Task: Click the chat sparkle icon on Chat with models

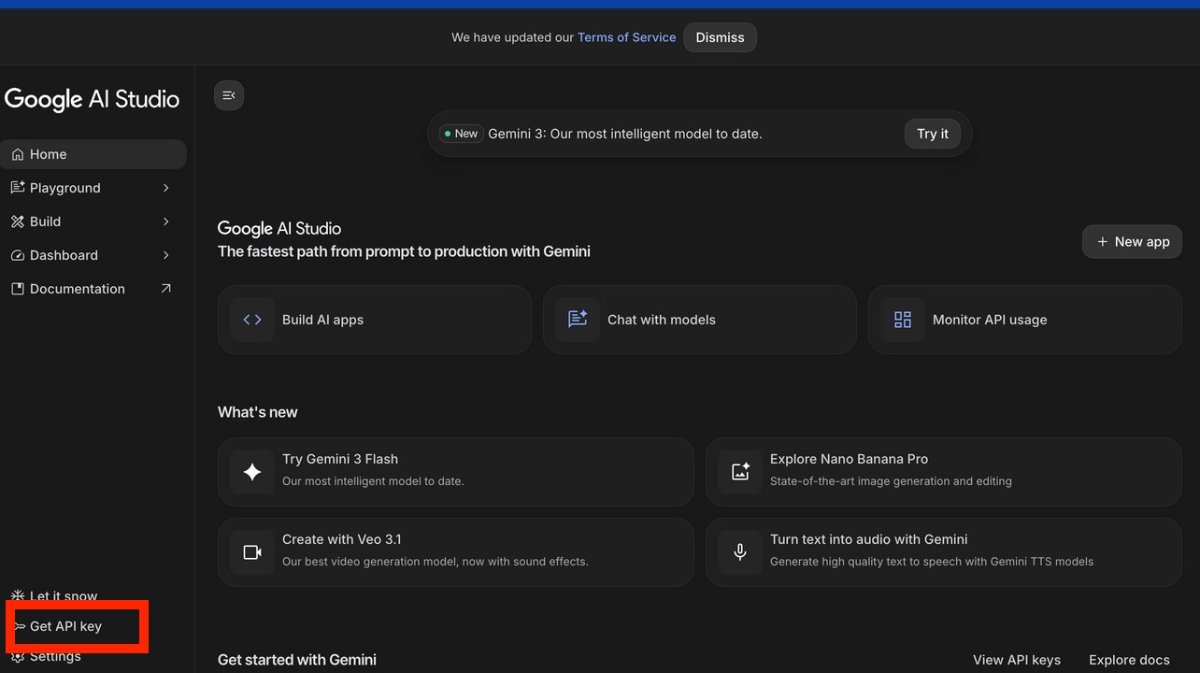Action: click(577, 320)
